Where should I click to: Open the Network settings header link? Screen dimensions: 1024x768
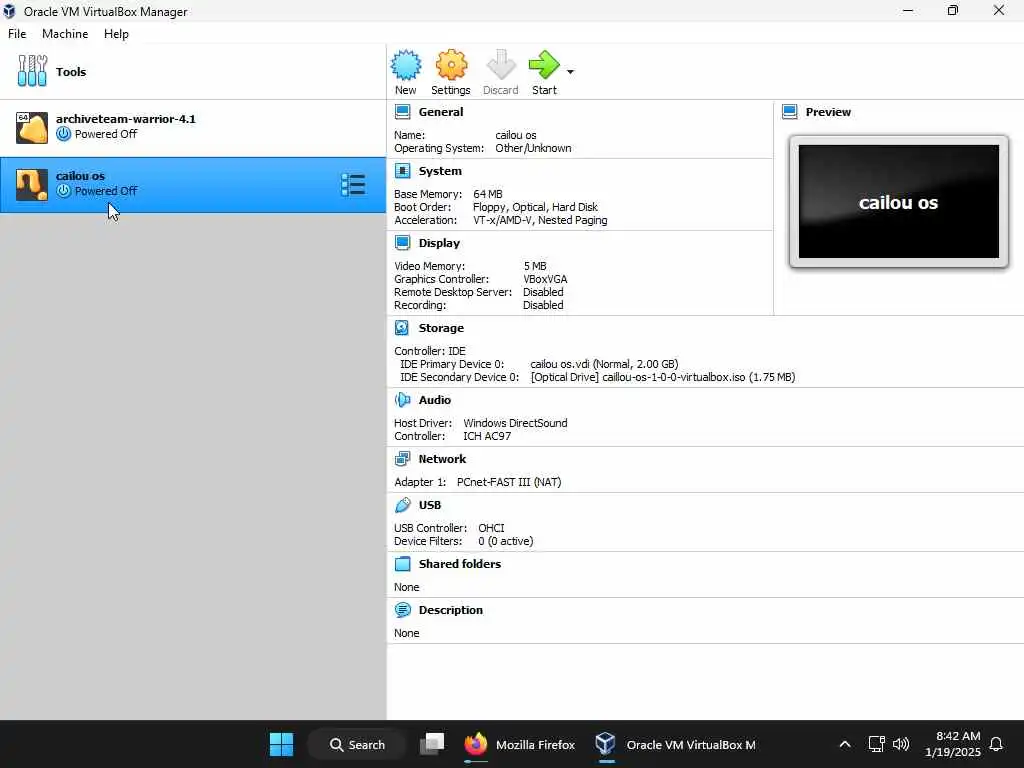(442, 459)
